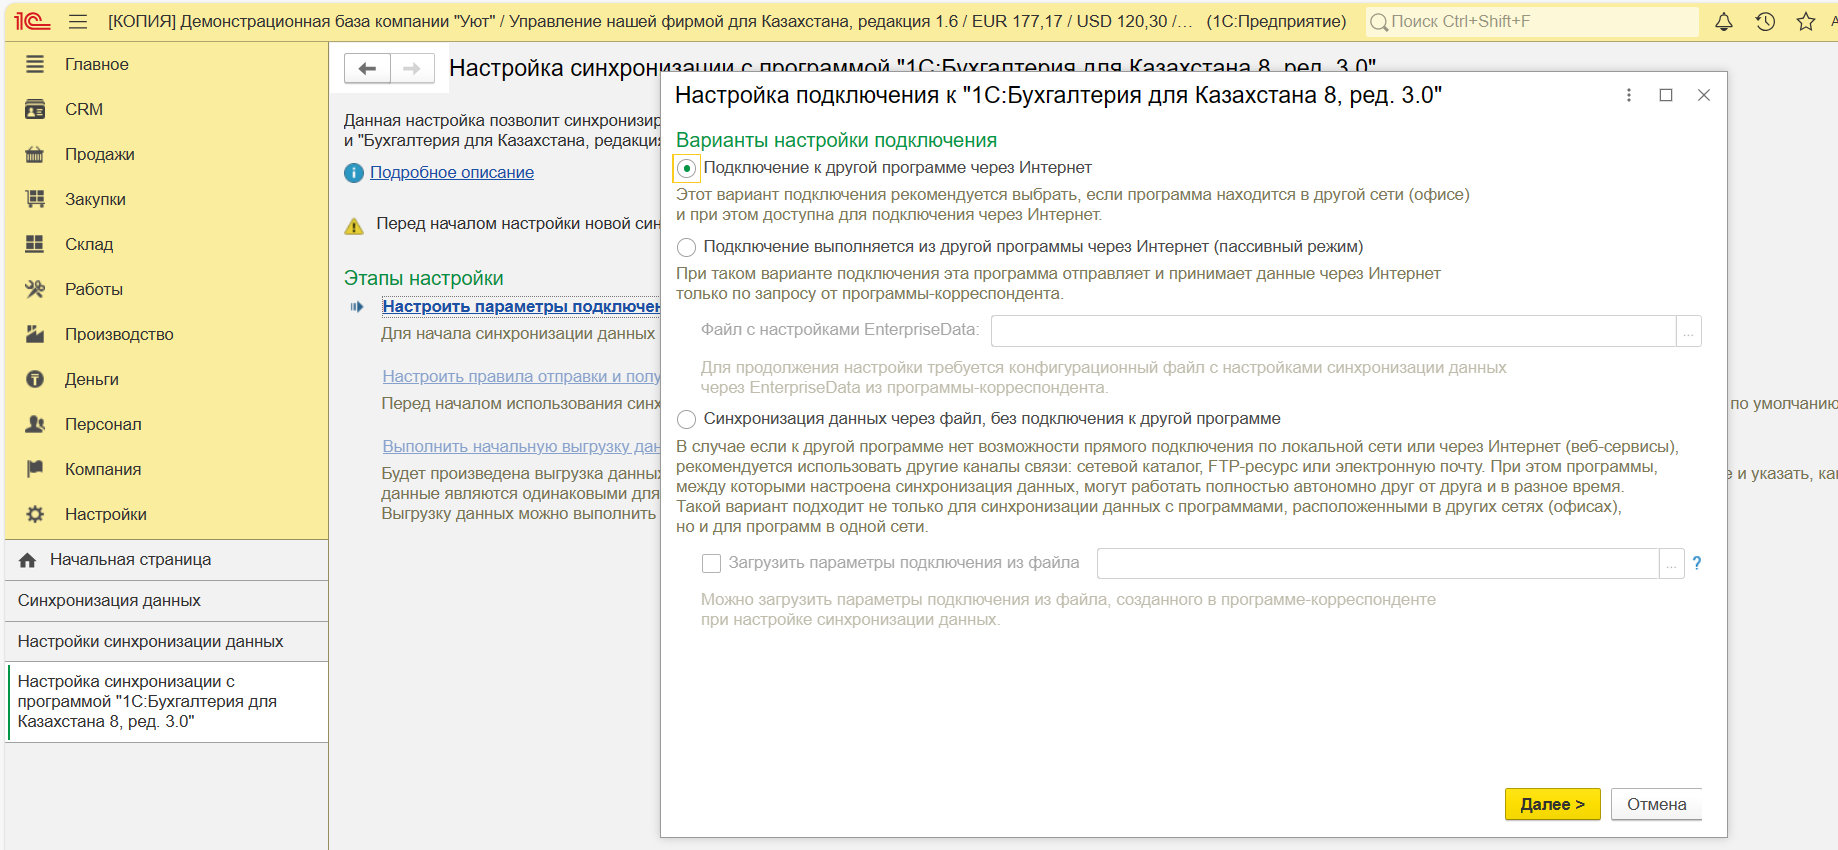Click the 1C logo icon
Viewport: 1838px width, 850px height.
tap(32, 22)
